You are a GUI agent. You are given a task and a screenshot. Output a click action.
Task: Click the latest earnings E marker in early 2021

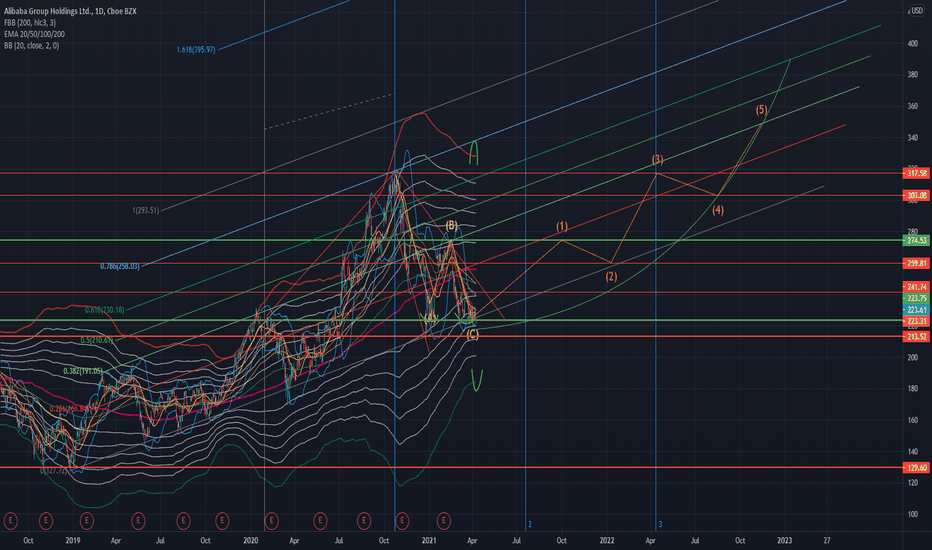pyautogui.click(x=443, y=521)
